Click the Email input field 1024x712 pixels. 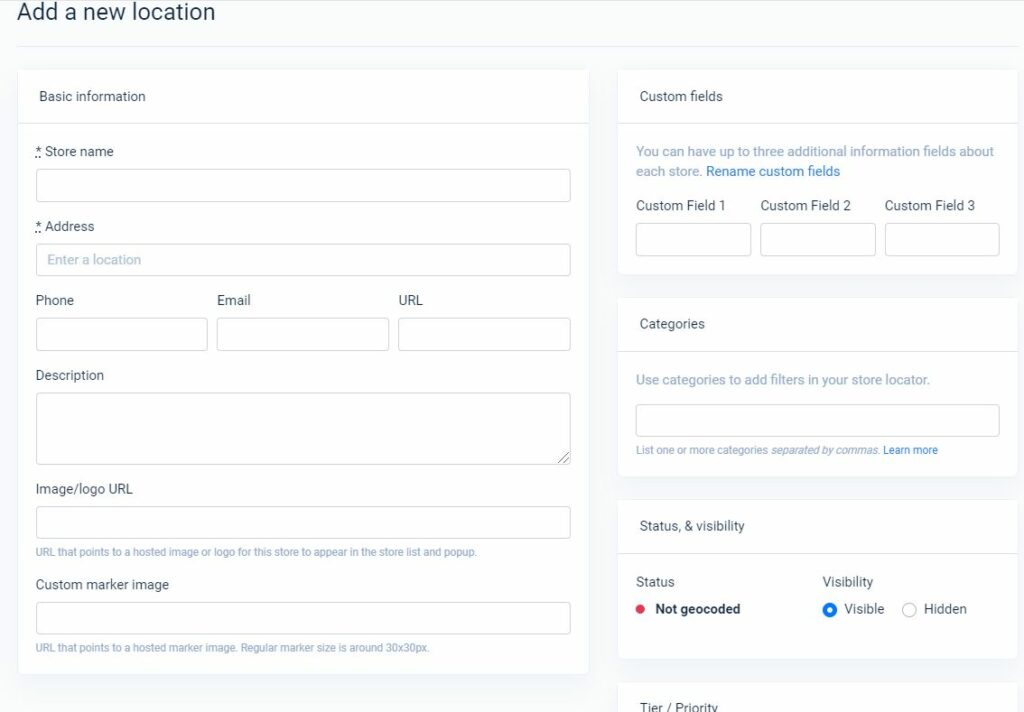[x=301, y=333]
